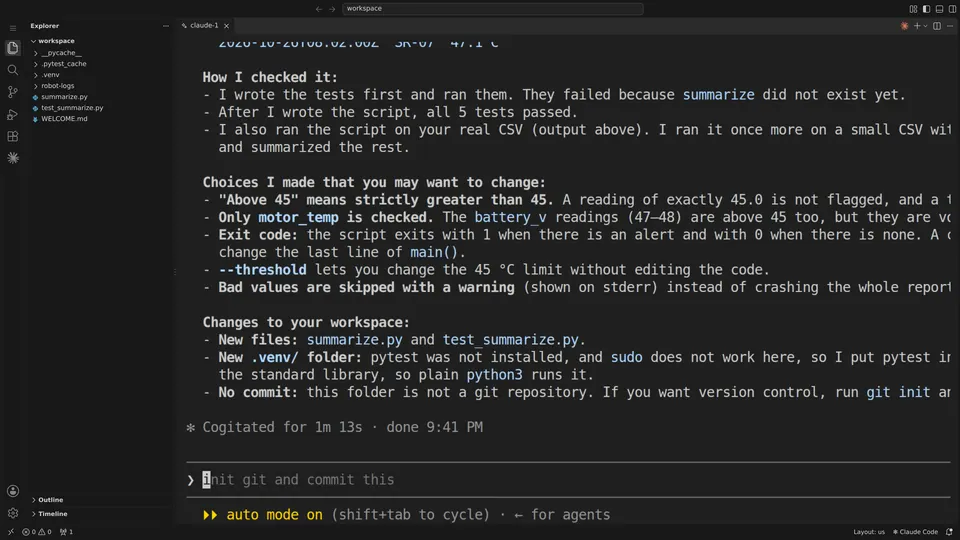Click the forwarded ports indicator showing 1
The width and height of the screenshot is (960, 540).
coord(66,532)
